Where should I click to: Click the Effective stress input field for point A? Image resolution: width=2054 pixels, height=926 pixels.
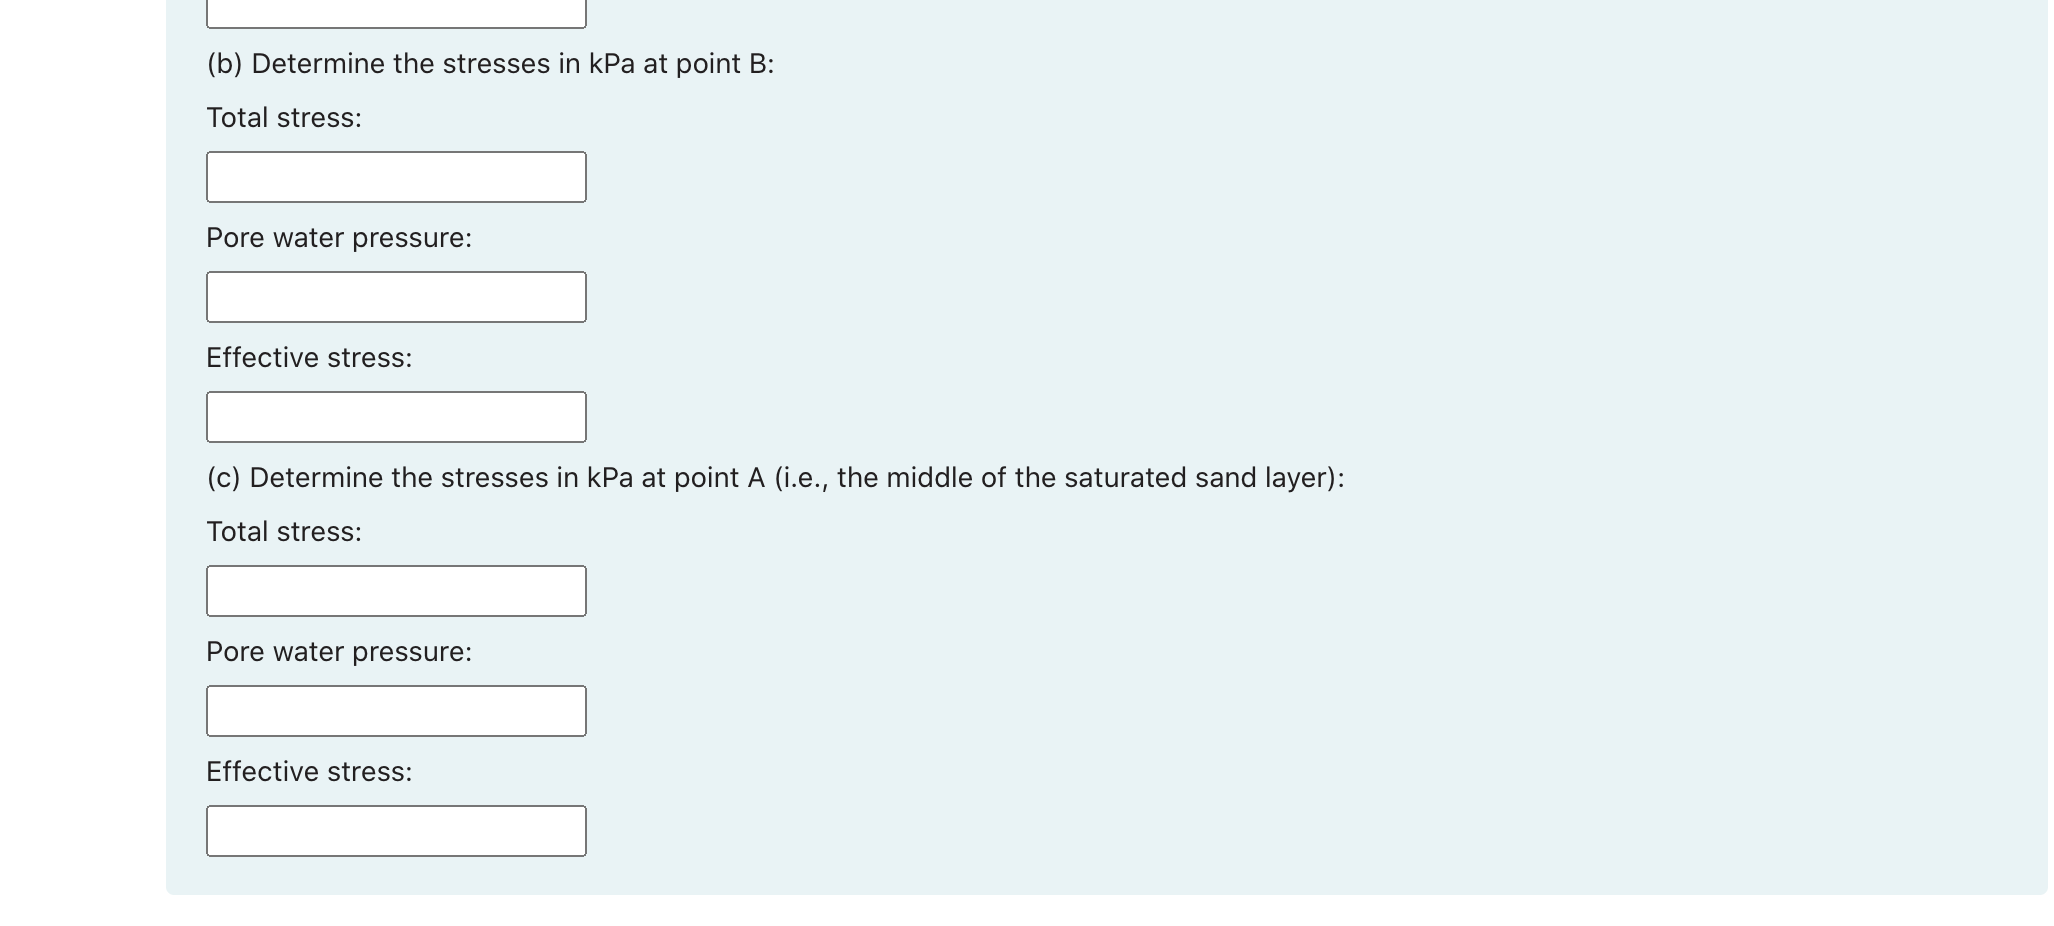(x=396, y=830)
